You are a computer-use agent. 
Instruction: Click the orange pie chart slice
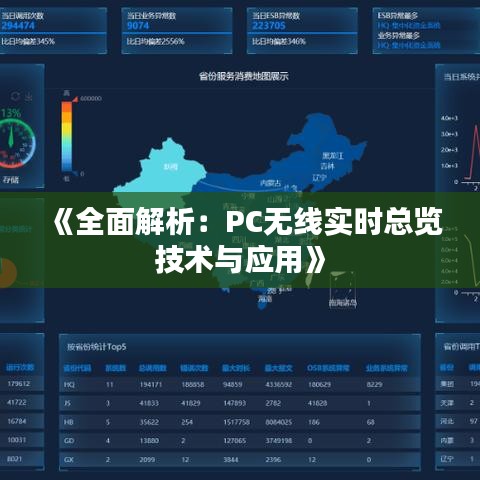click(8, 273)
